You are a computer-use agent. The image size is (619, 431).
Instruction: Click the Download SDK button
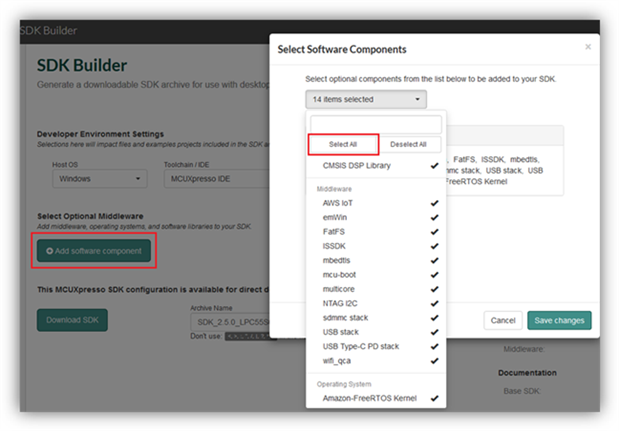(72, 320)
